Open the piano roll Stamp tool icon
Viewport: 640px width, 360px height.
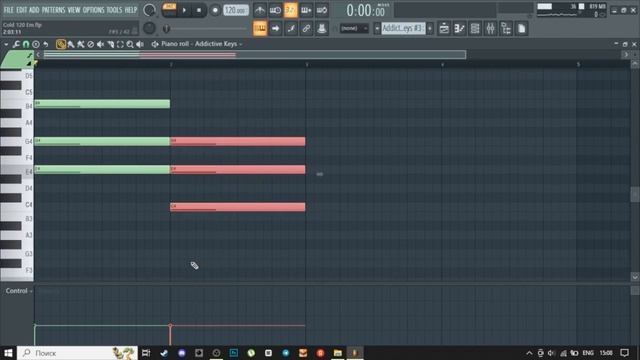click(36, 44)
